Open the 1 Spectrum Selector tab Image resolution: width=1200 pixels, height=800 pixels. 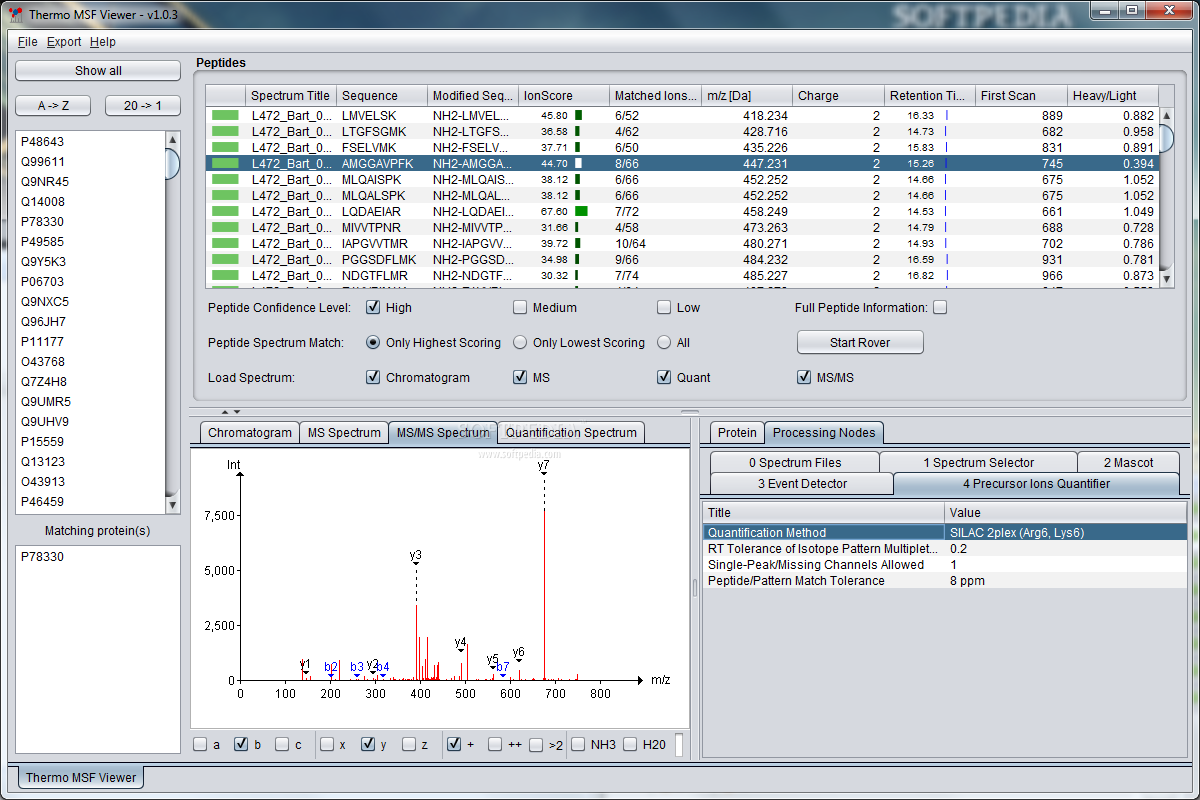[x=978, y=462]
